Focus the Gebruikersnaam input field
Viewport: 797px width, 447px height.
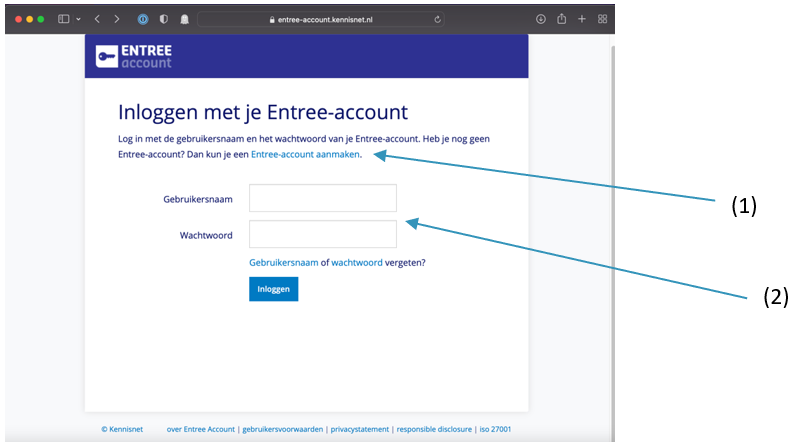tap(323, 198)
